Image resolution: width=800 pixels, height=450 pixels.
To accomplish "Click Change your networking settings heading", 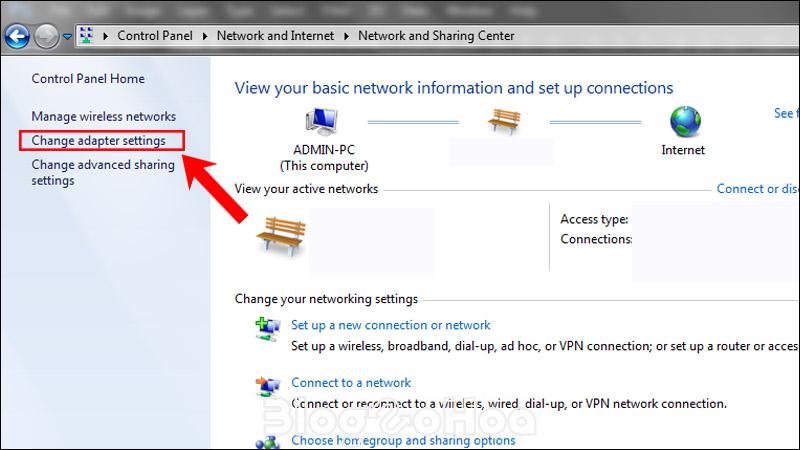I will (326, 299).
